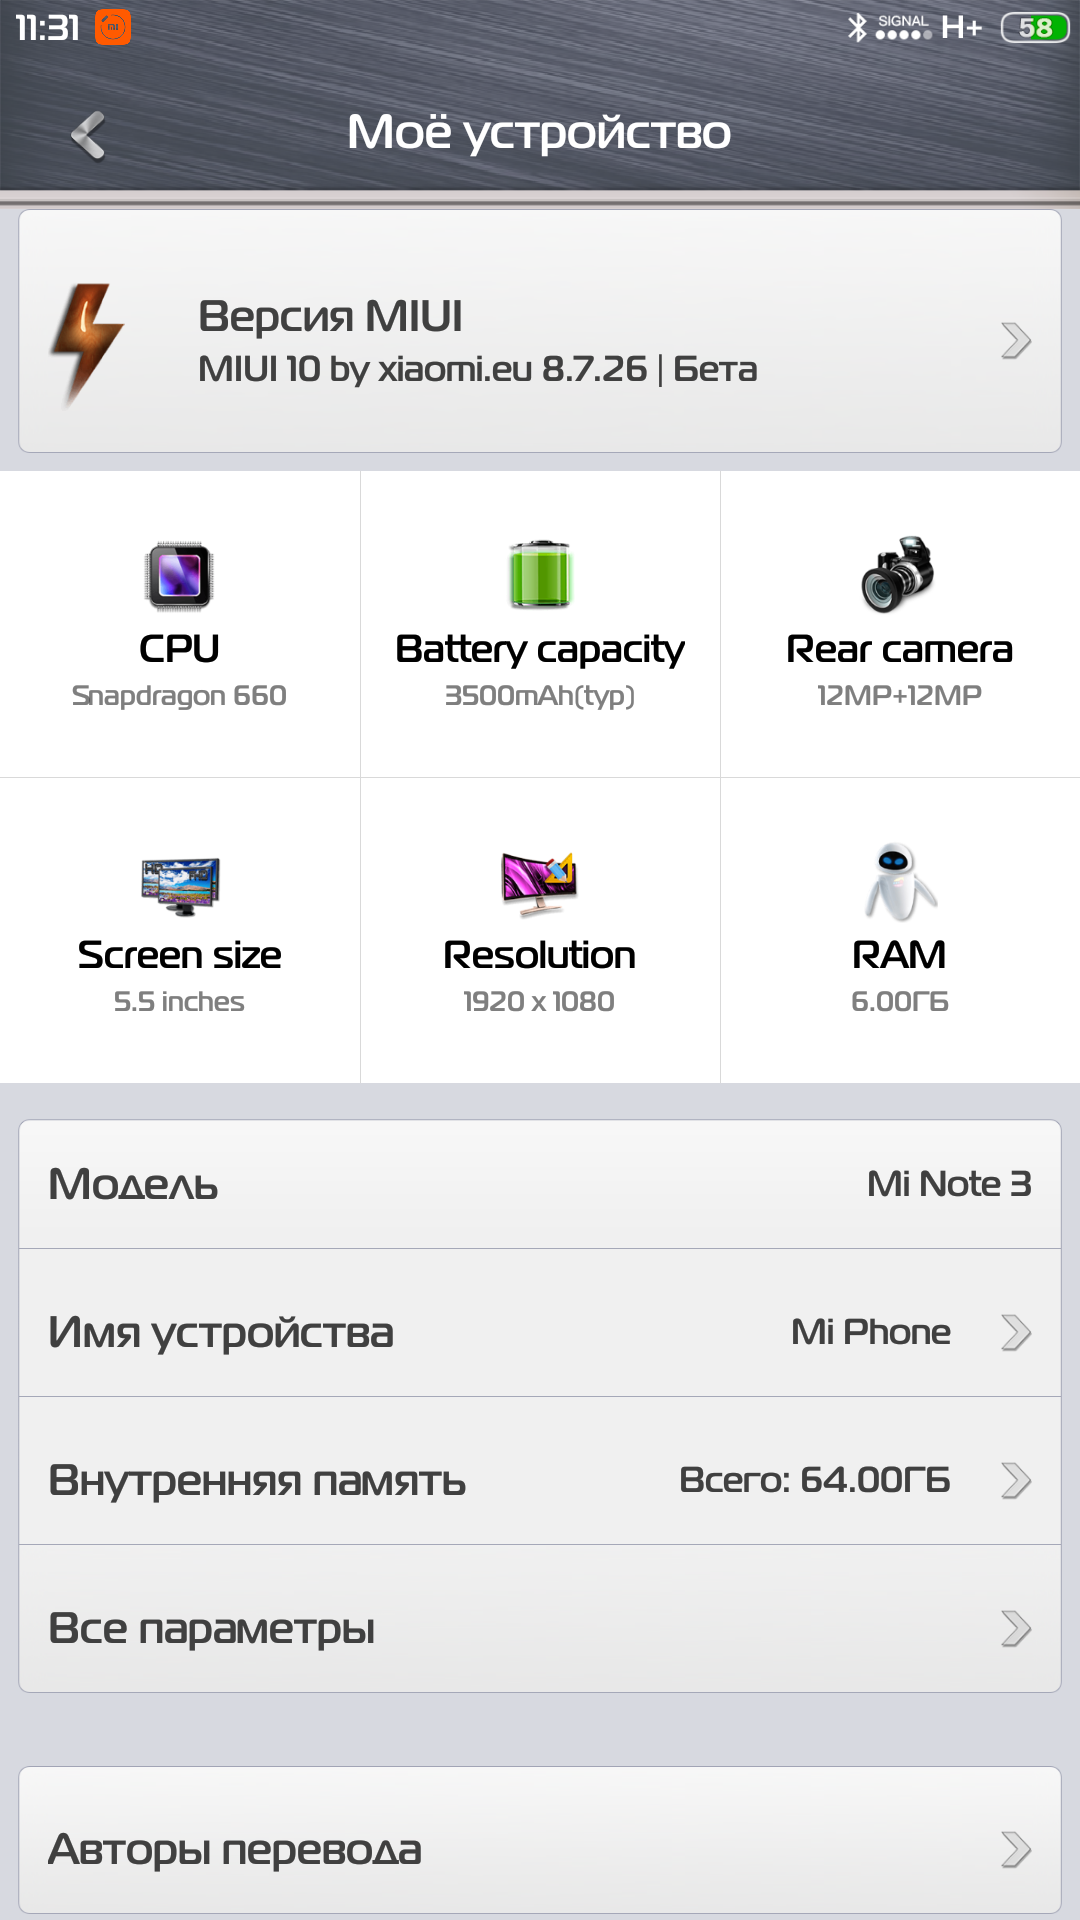Tap the Версия MIUI title text
1080x1920 pixels.
click(x=330, y=316)
